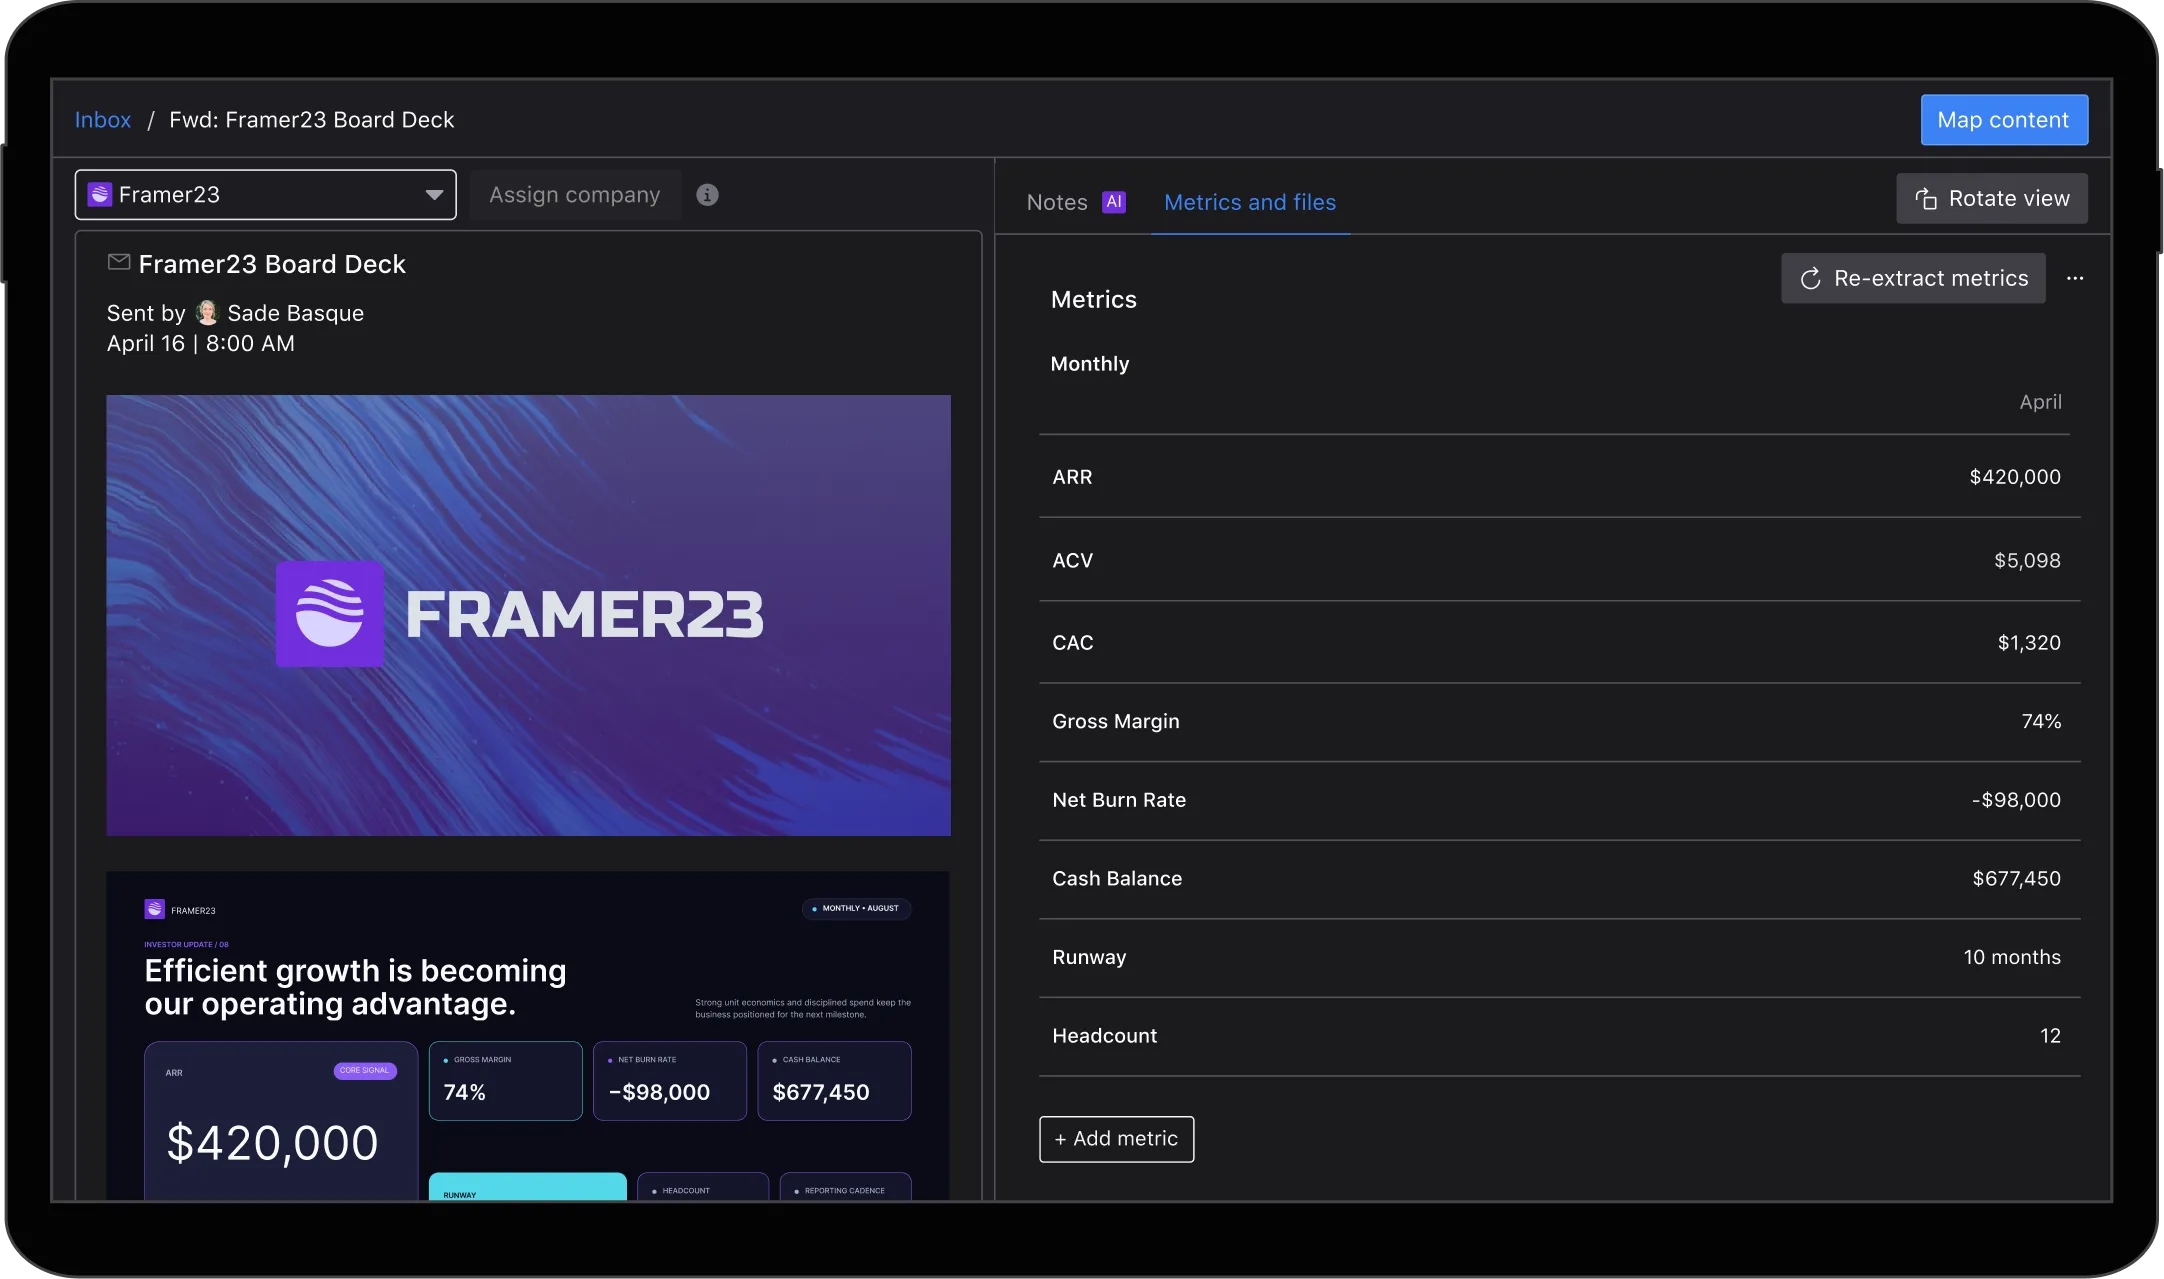
Task: Click the Gross Margin 74% card on slide
Action: 506,1081
